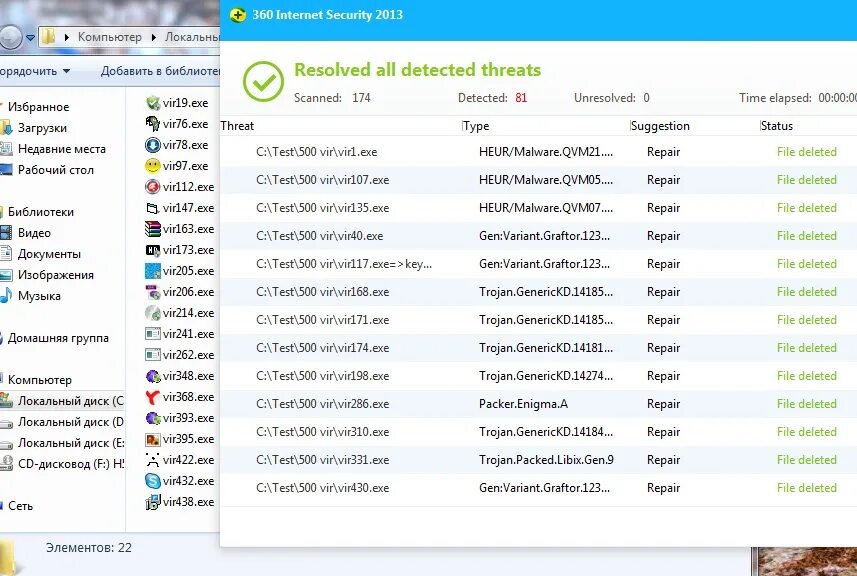
Task: Expand the arrow after Компьютер in address bar
Action: coord(154,37)
